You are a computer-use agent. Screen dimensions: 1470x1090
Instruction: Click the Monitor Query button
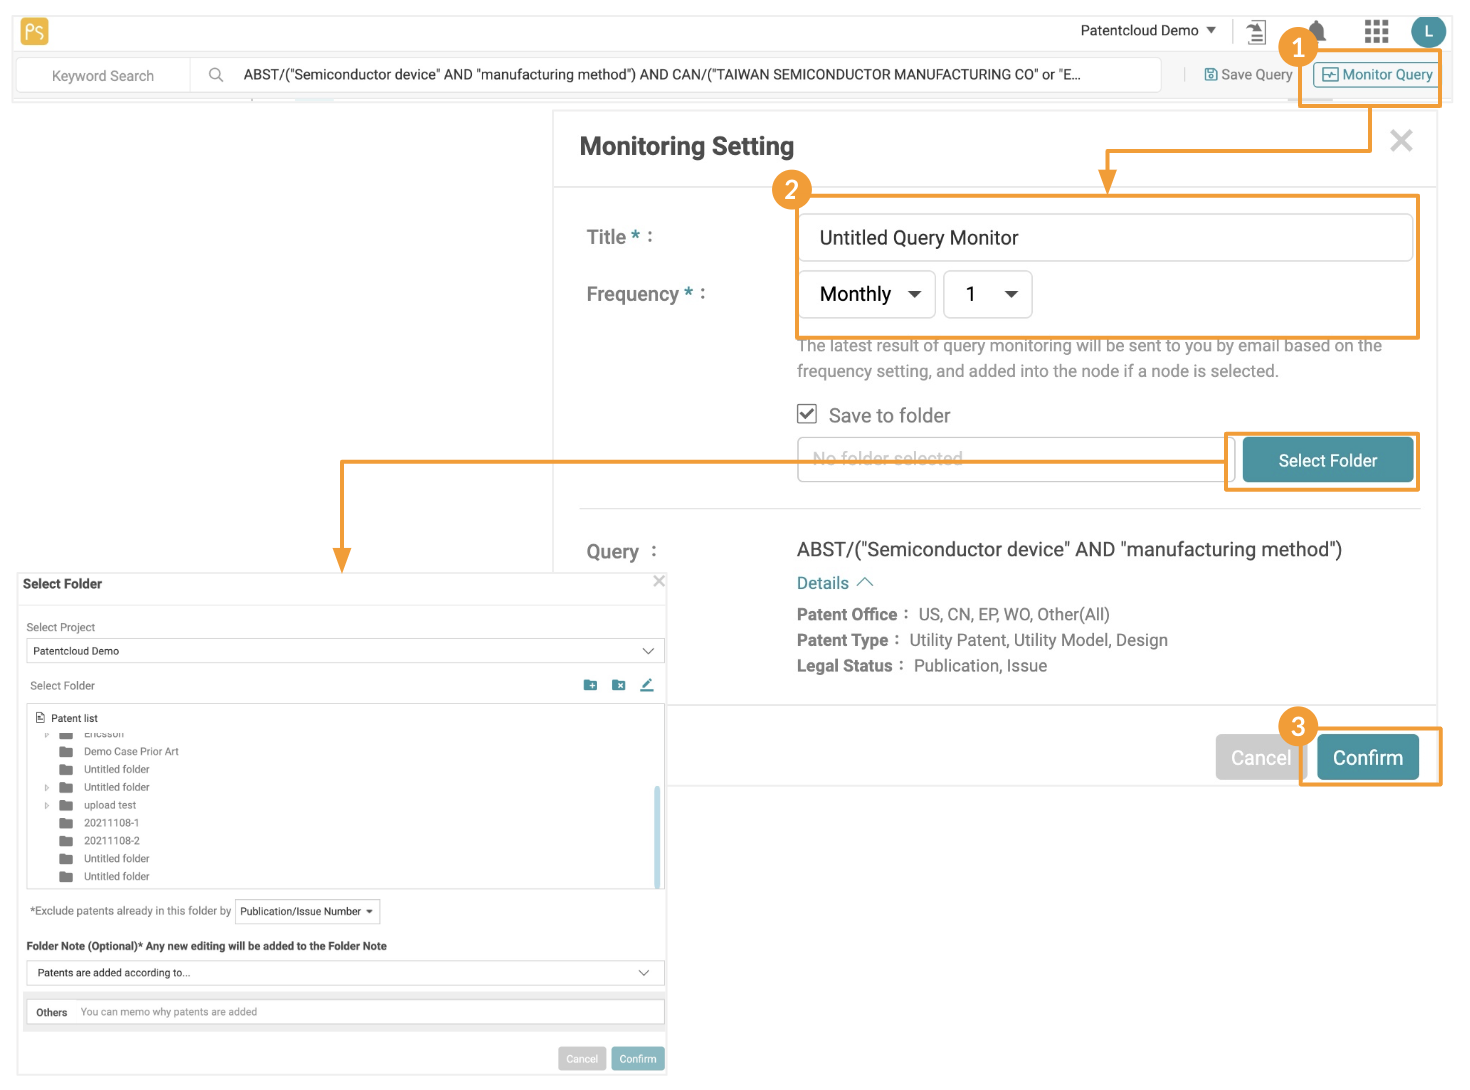tap(1377, 75)
